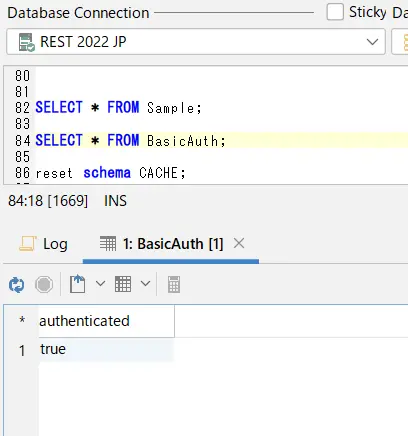Click the export results icon

pyautogui.click(x=77, y=284)
